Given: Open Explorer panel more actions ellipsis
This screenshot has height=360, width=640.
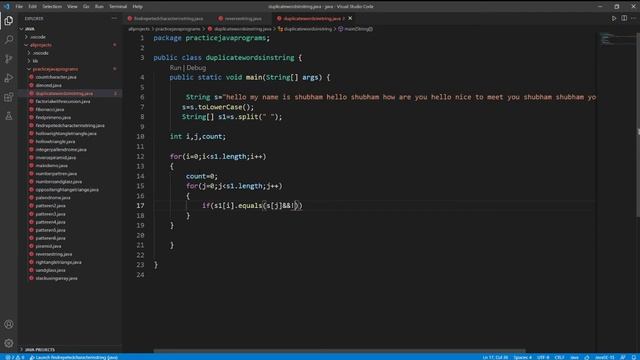Looking at the screenshot, I should [x=114, y=18].
